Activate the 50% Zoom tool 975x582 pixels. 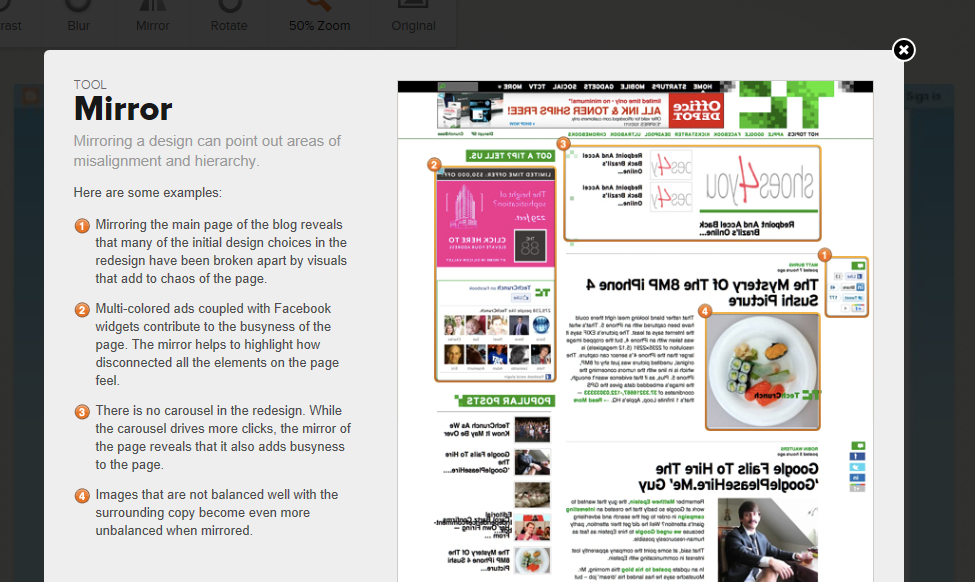(319, 16)
